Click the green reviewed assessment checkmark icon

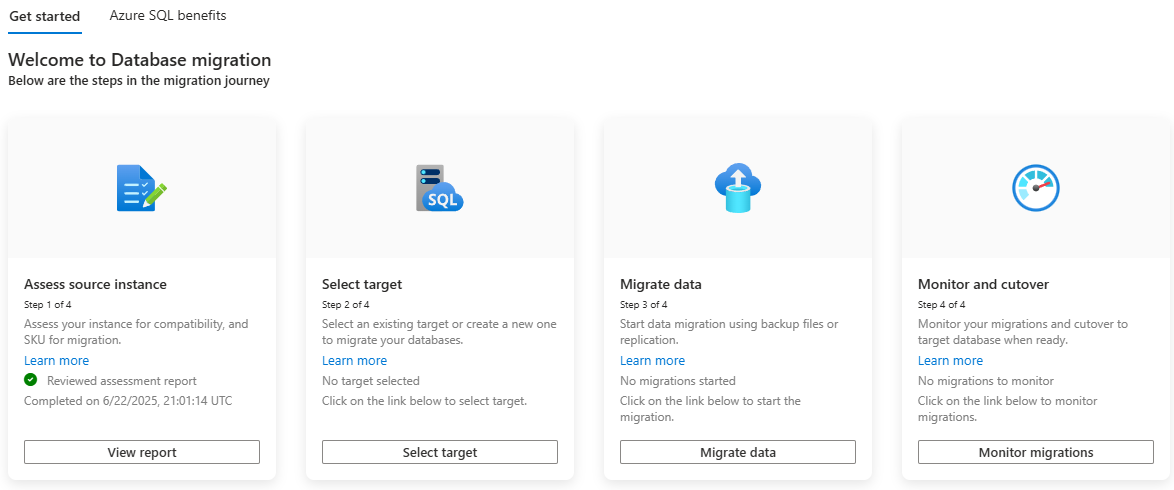pyautogui.click(x=31, y=380)
